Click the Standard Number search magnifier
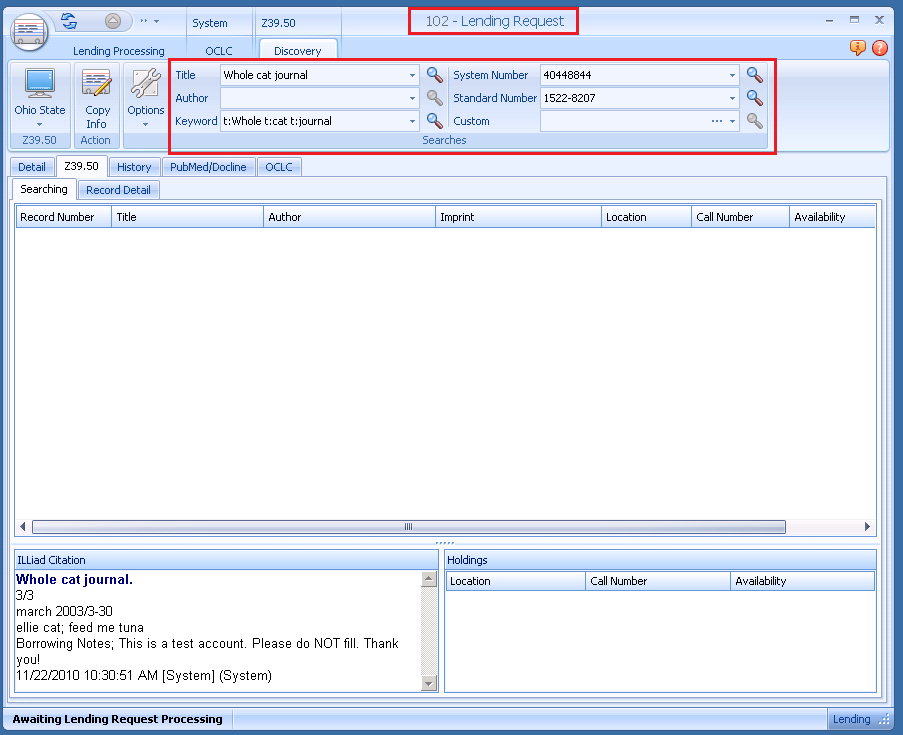Screen dimensions: 903x735 tap(754, 98)
